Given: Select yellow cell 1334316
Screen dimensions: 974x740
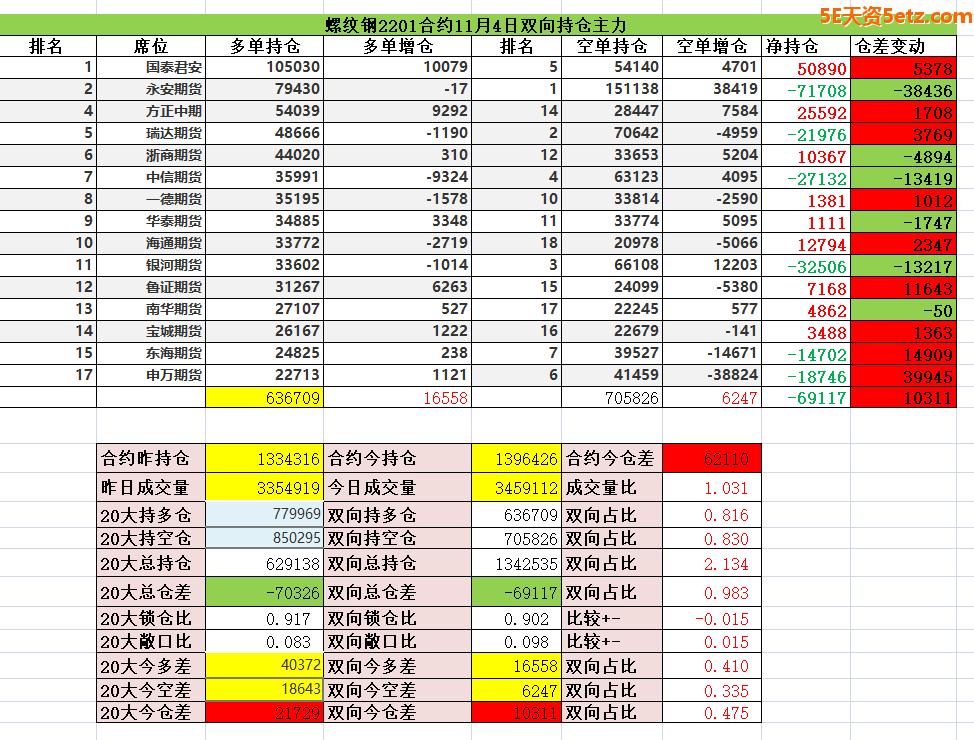Looking at the screenshot, I should (x=265, y=459).
